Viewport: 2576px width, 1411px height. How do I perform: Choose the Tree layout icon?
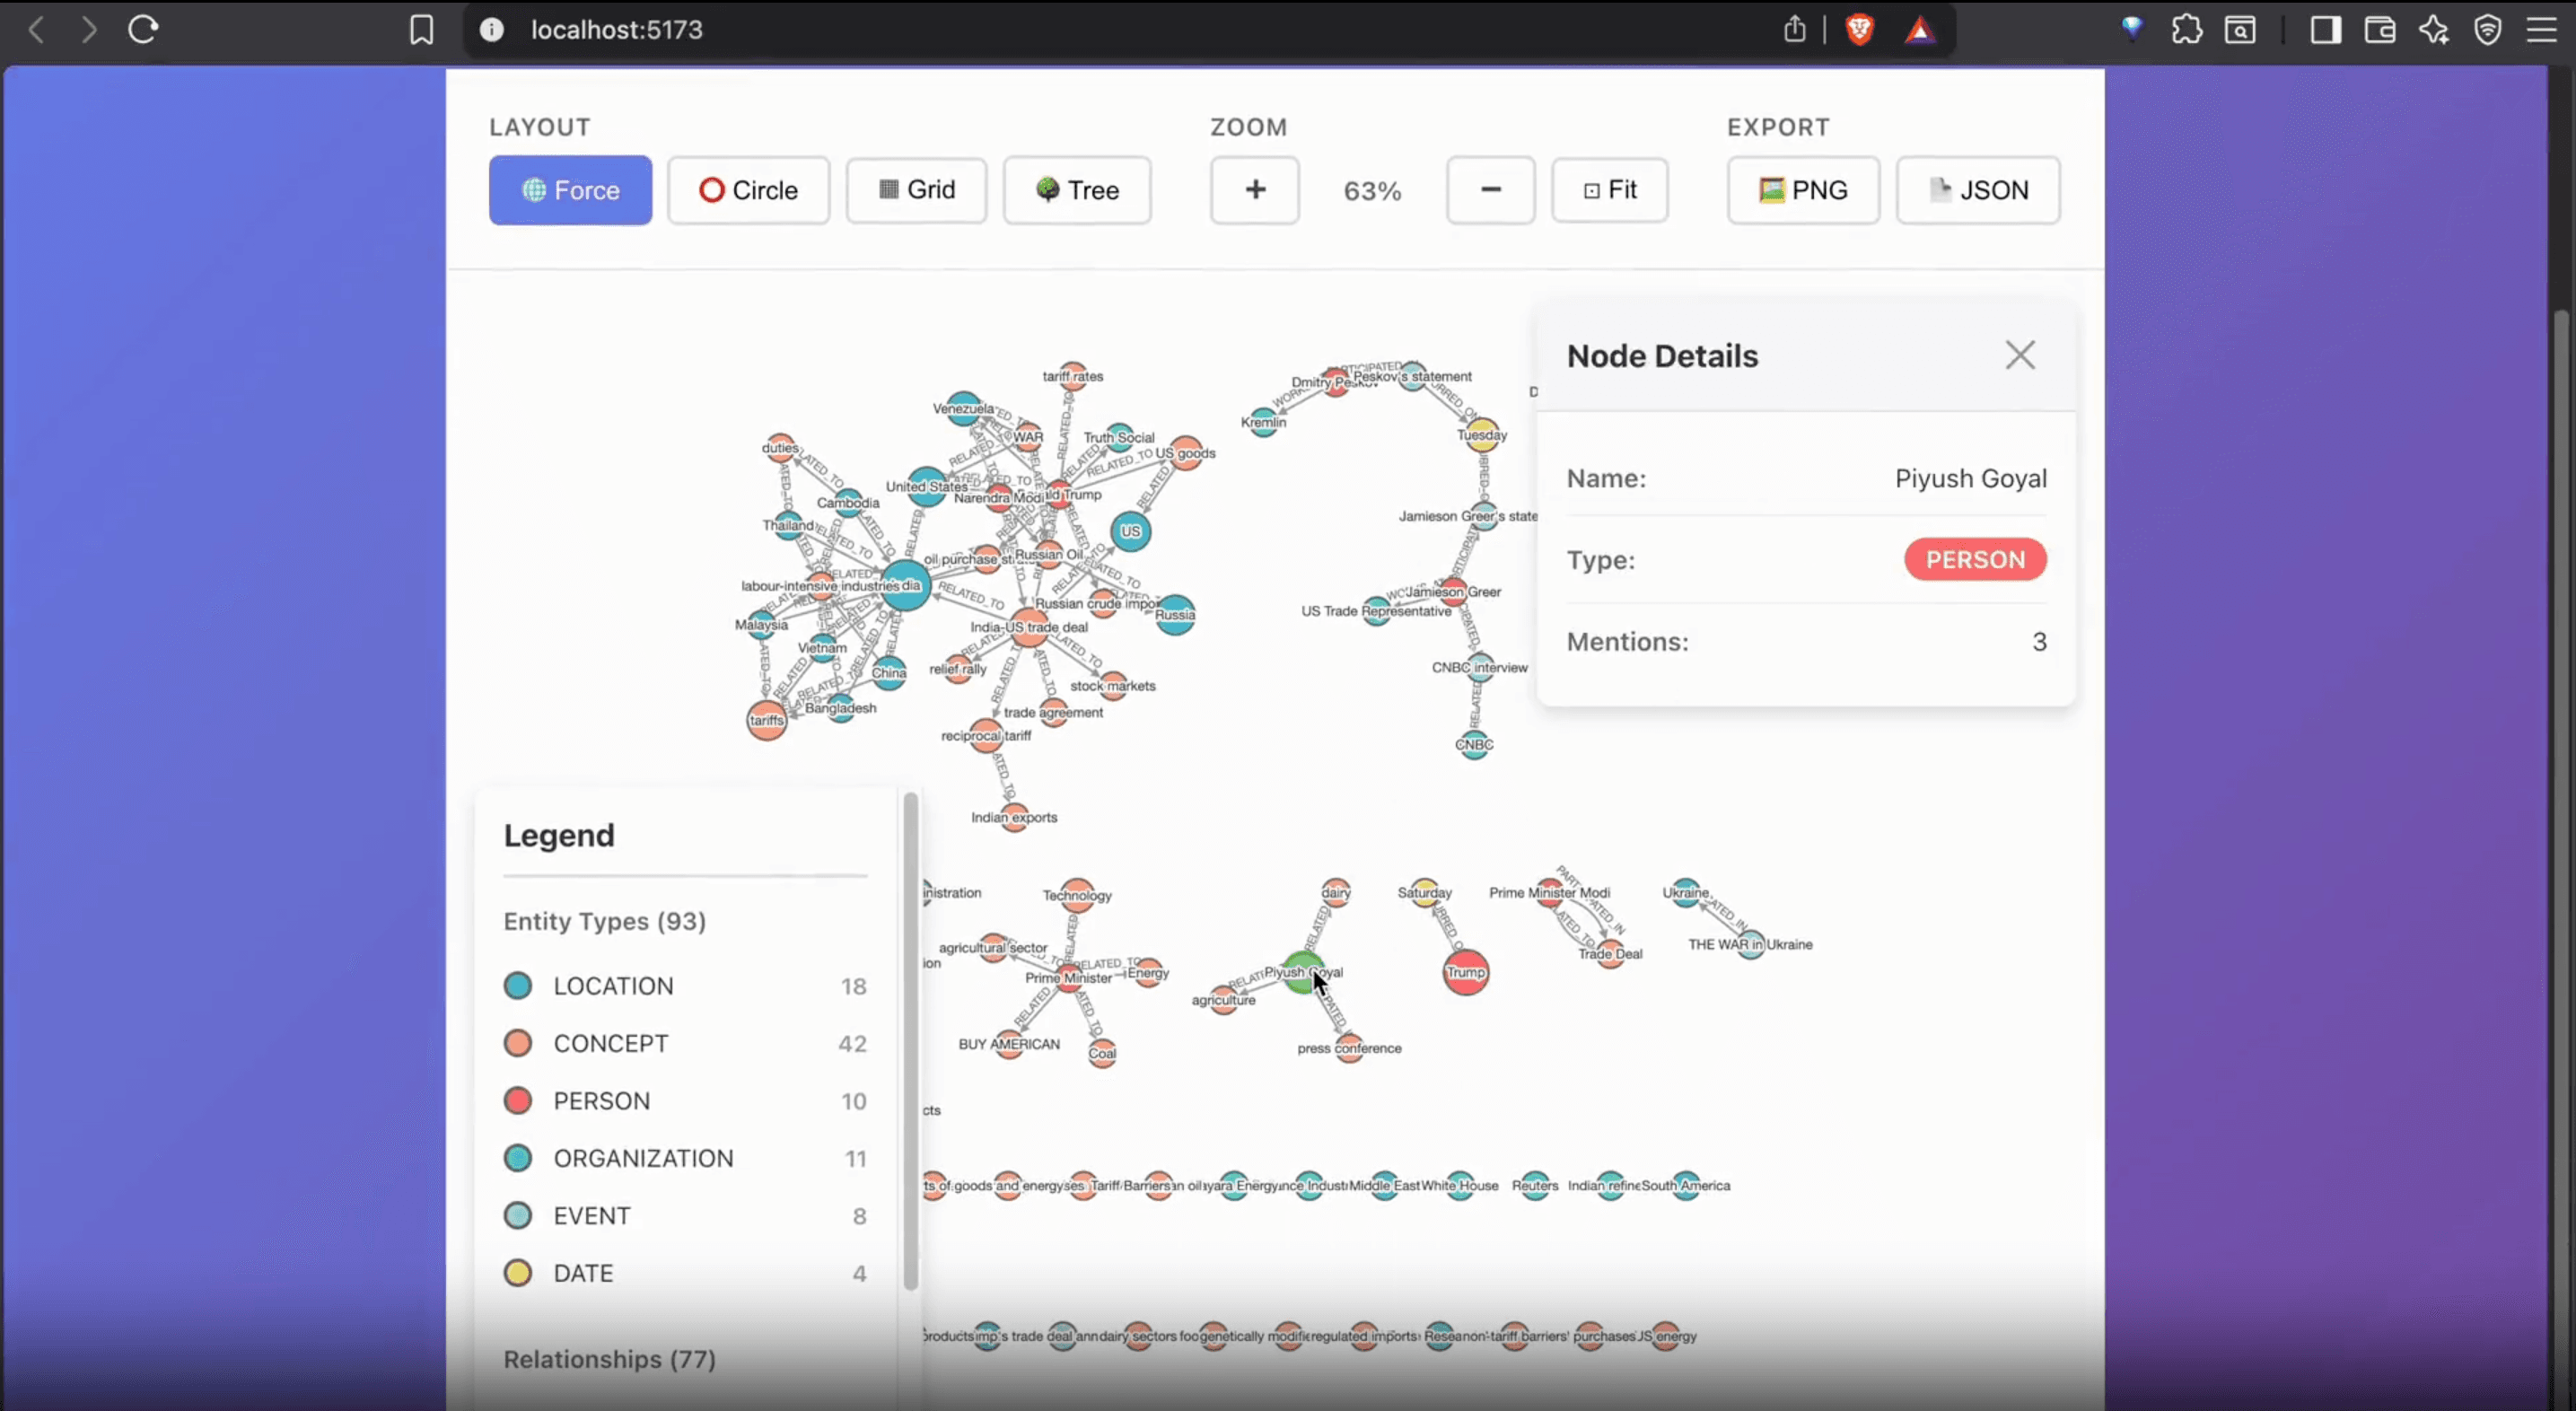[x=1048, y=190]
